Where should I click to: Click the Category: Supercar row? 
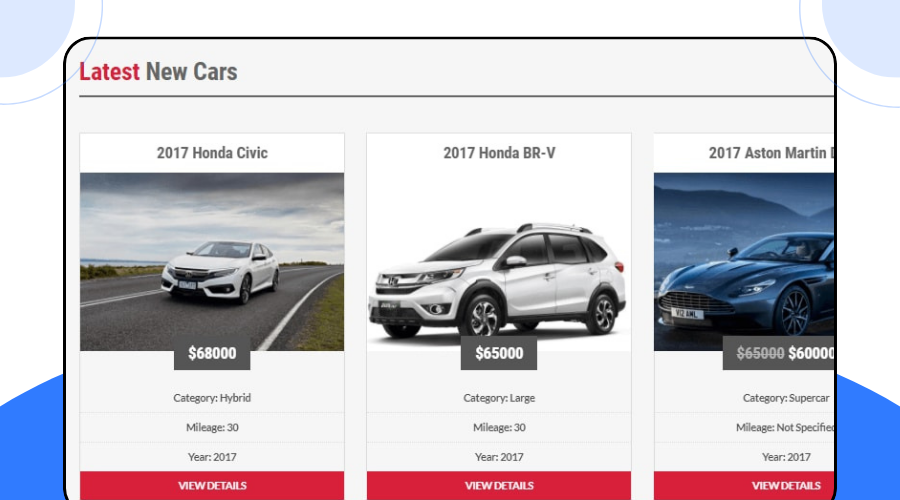(x=744, y=398)
